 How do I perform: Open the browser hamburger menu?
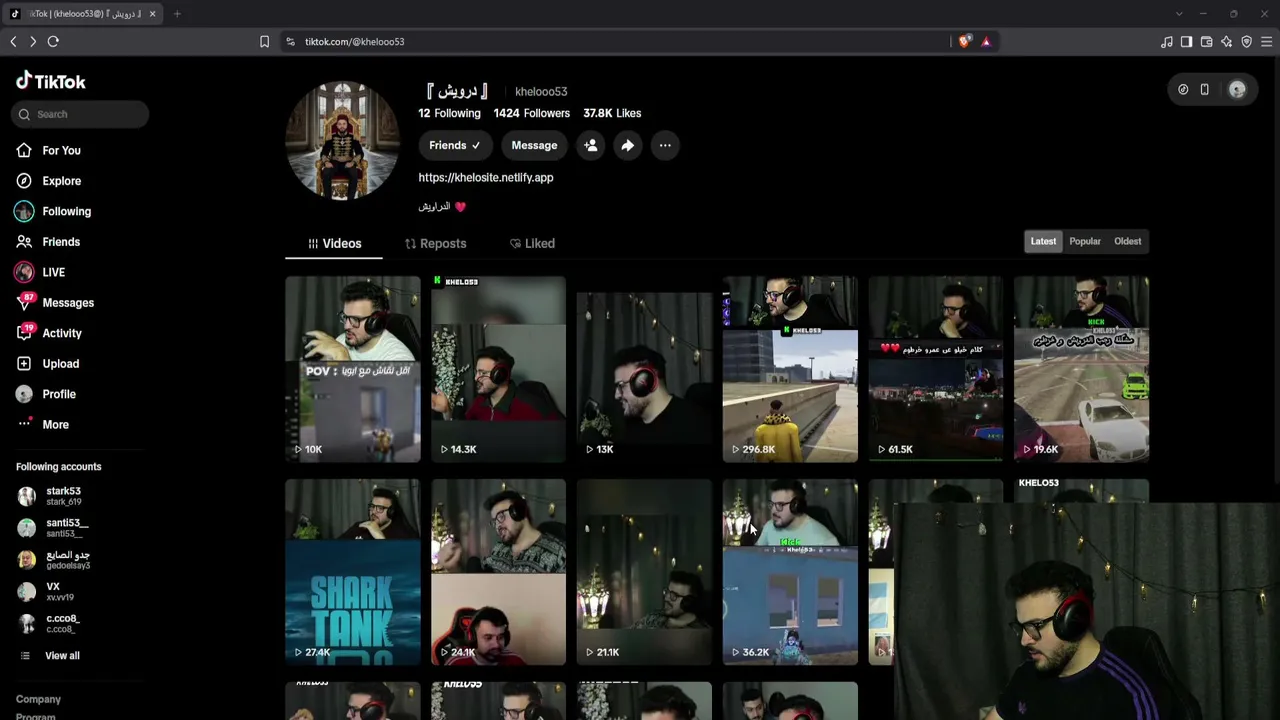1267,42
